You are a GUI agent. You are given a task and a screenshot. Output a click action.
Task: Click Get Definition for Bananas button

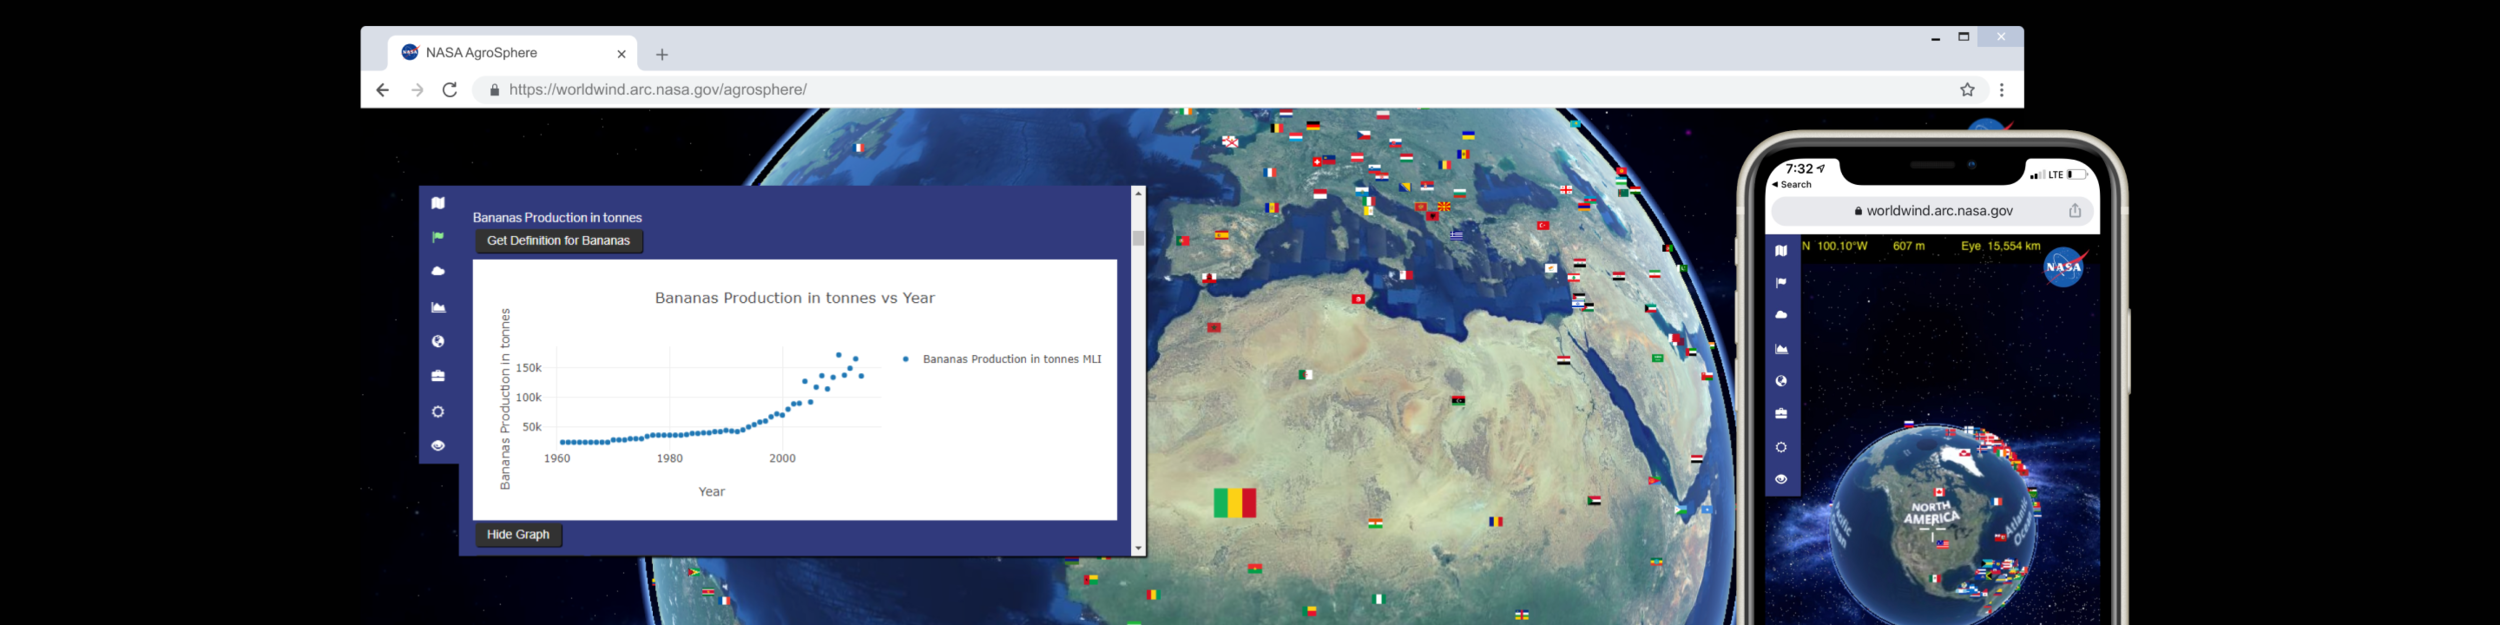tap(558, 241)
